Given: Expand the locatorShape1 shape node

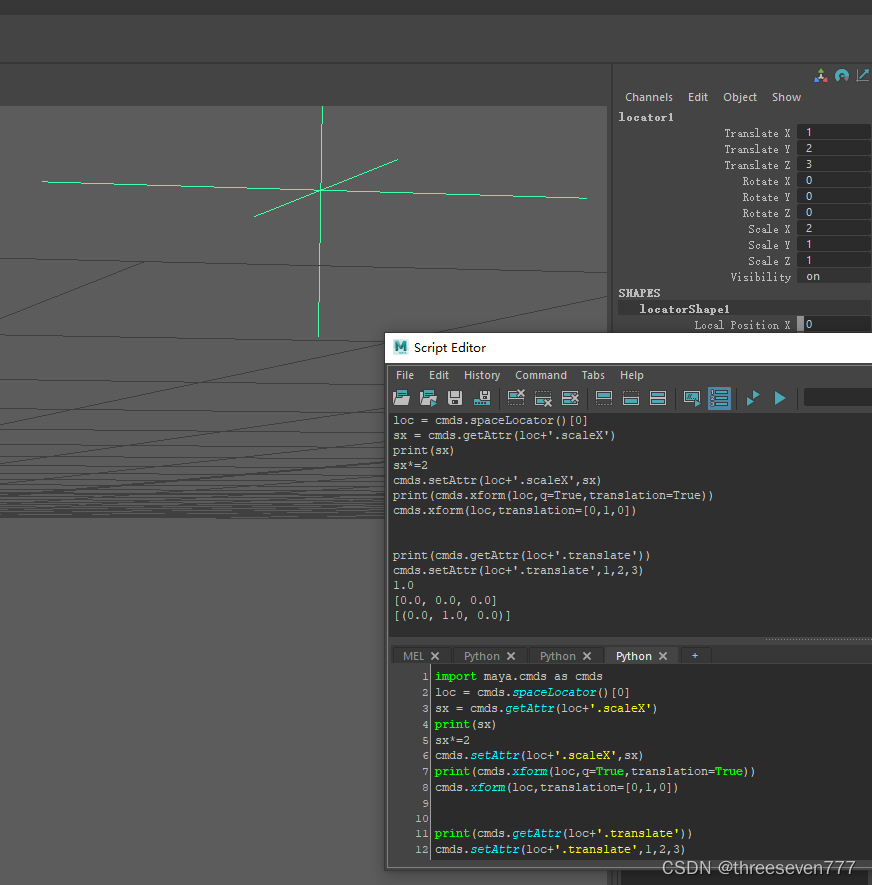Looking at the screenshot, I should pyautogui.click(x=684, y=309).
